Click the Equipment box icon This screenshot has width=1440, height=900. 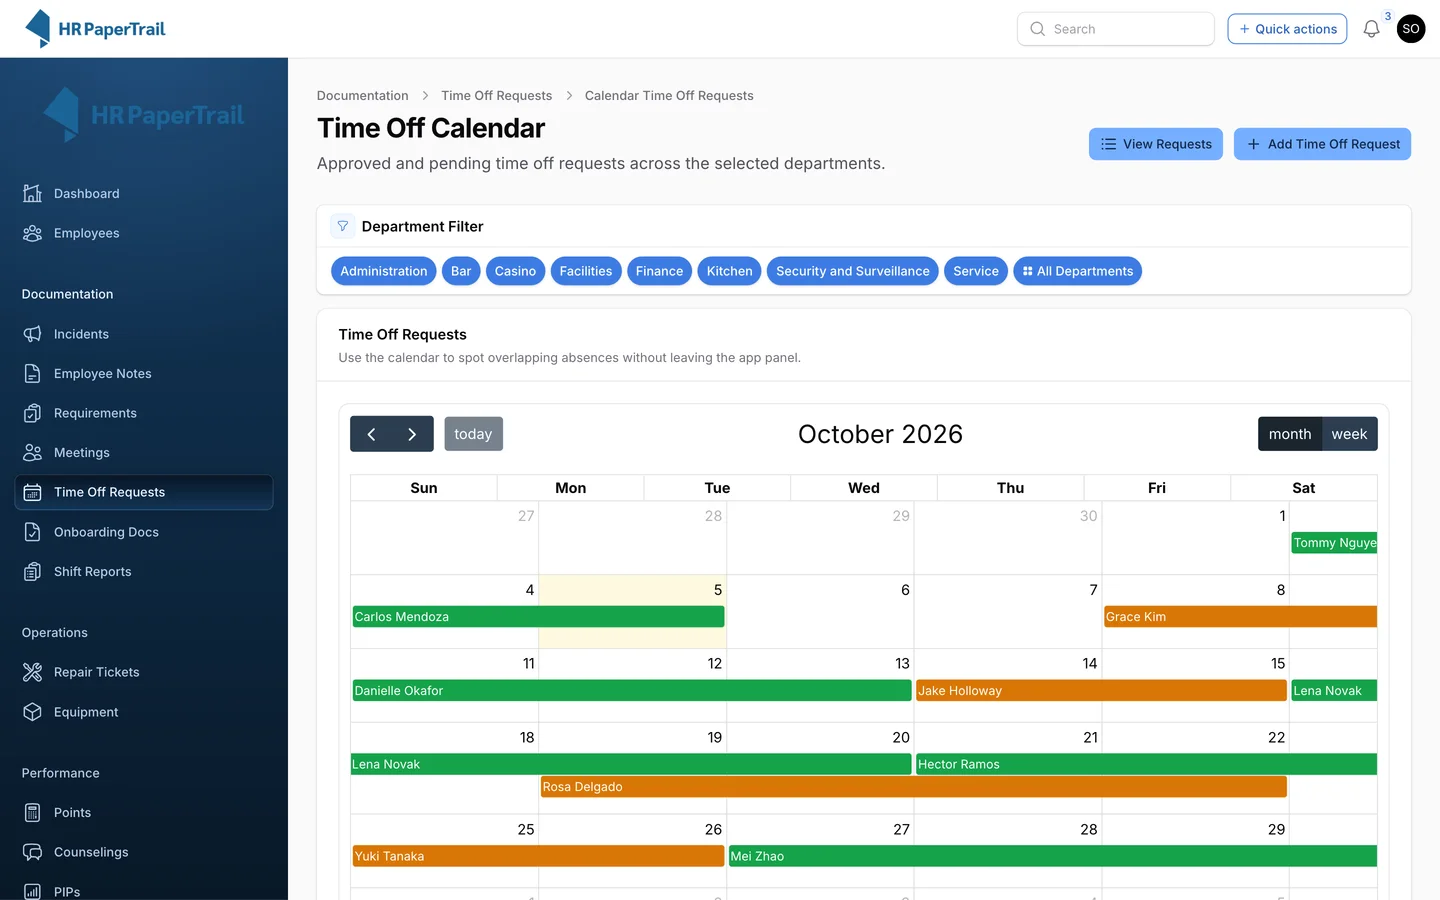(x=33, y=712)
